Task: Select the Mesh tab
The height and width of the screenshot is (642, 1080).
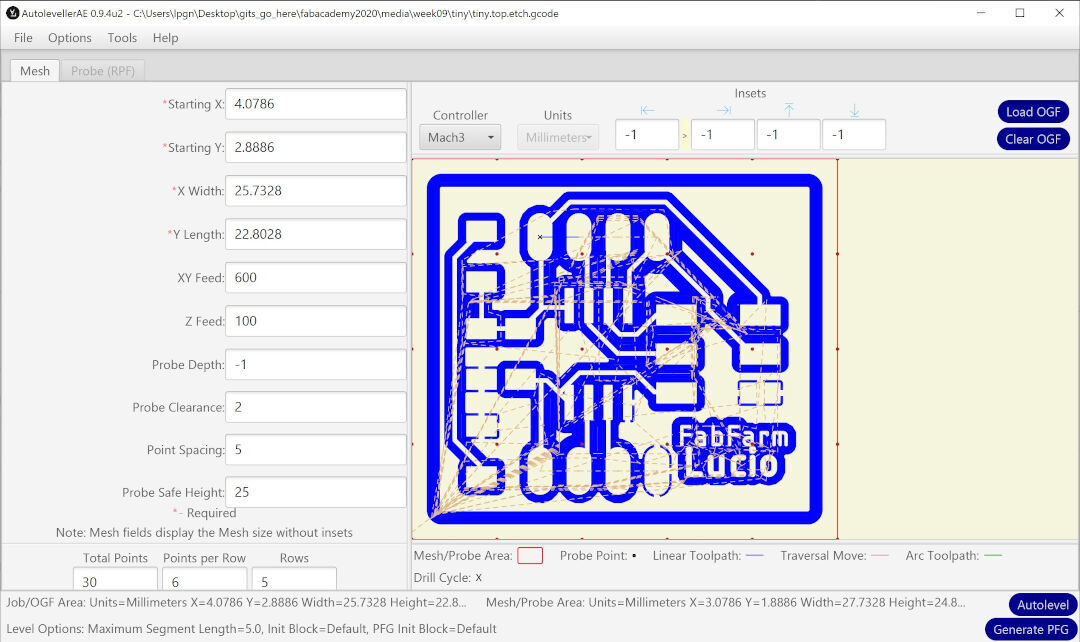Action: [35, 70]
